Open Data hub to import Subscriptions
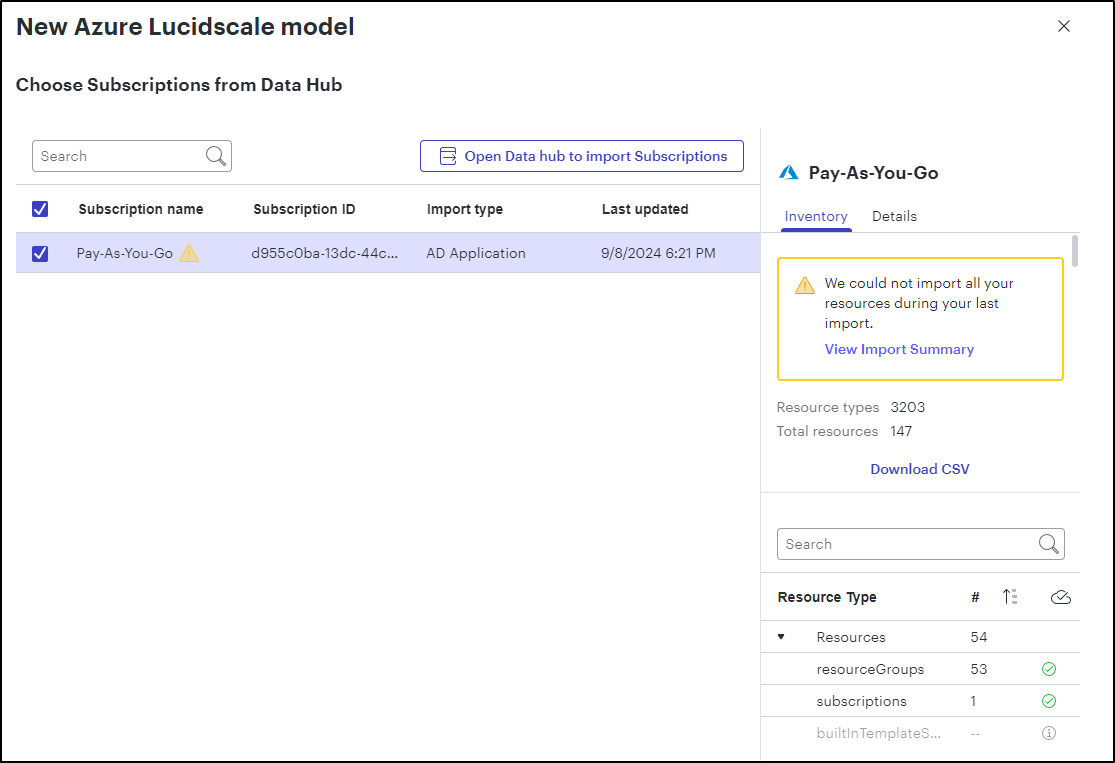This screenshot has width=1115, height=763. coord(582,156)
